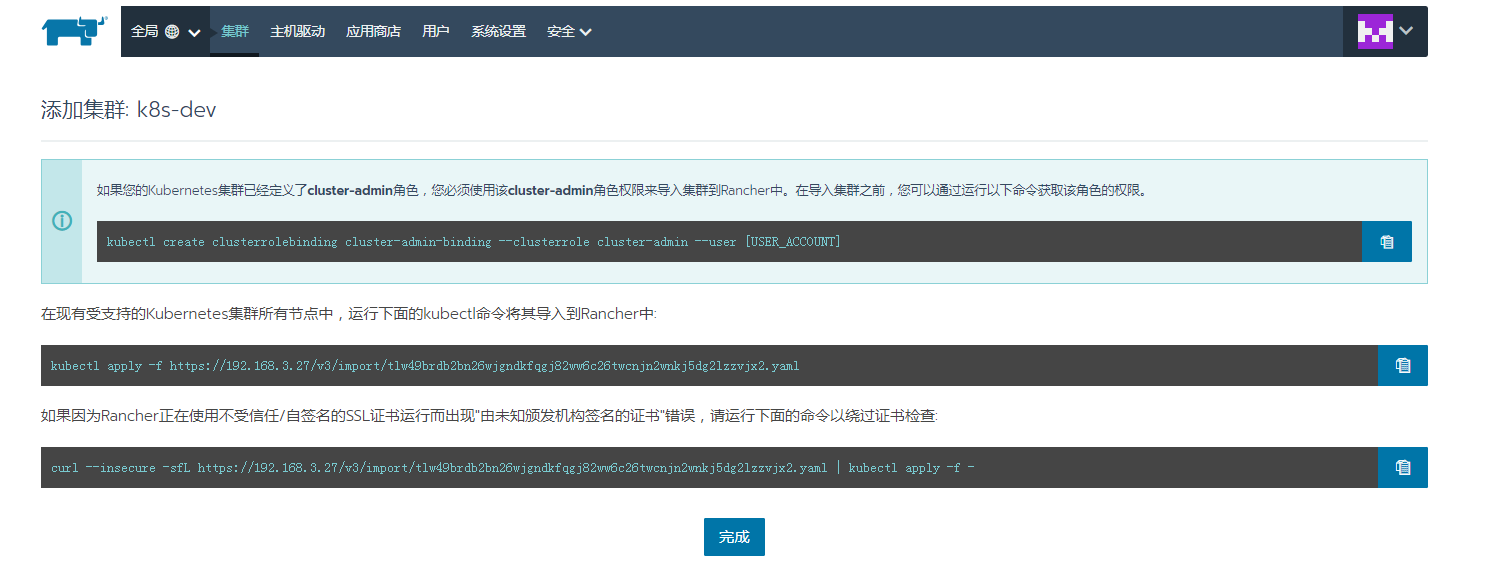Open the 系统设置 menu item
This screenshot has width=1499, height=576.
pos(498,32)
